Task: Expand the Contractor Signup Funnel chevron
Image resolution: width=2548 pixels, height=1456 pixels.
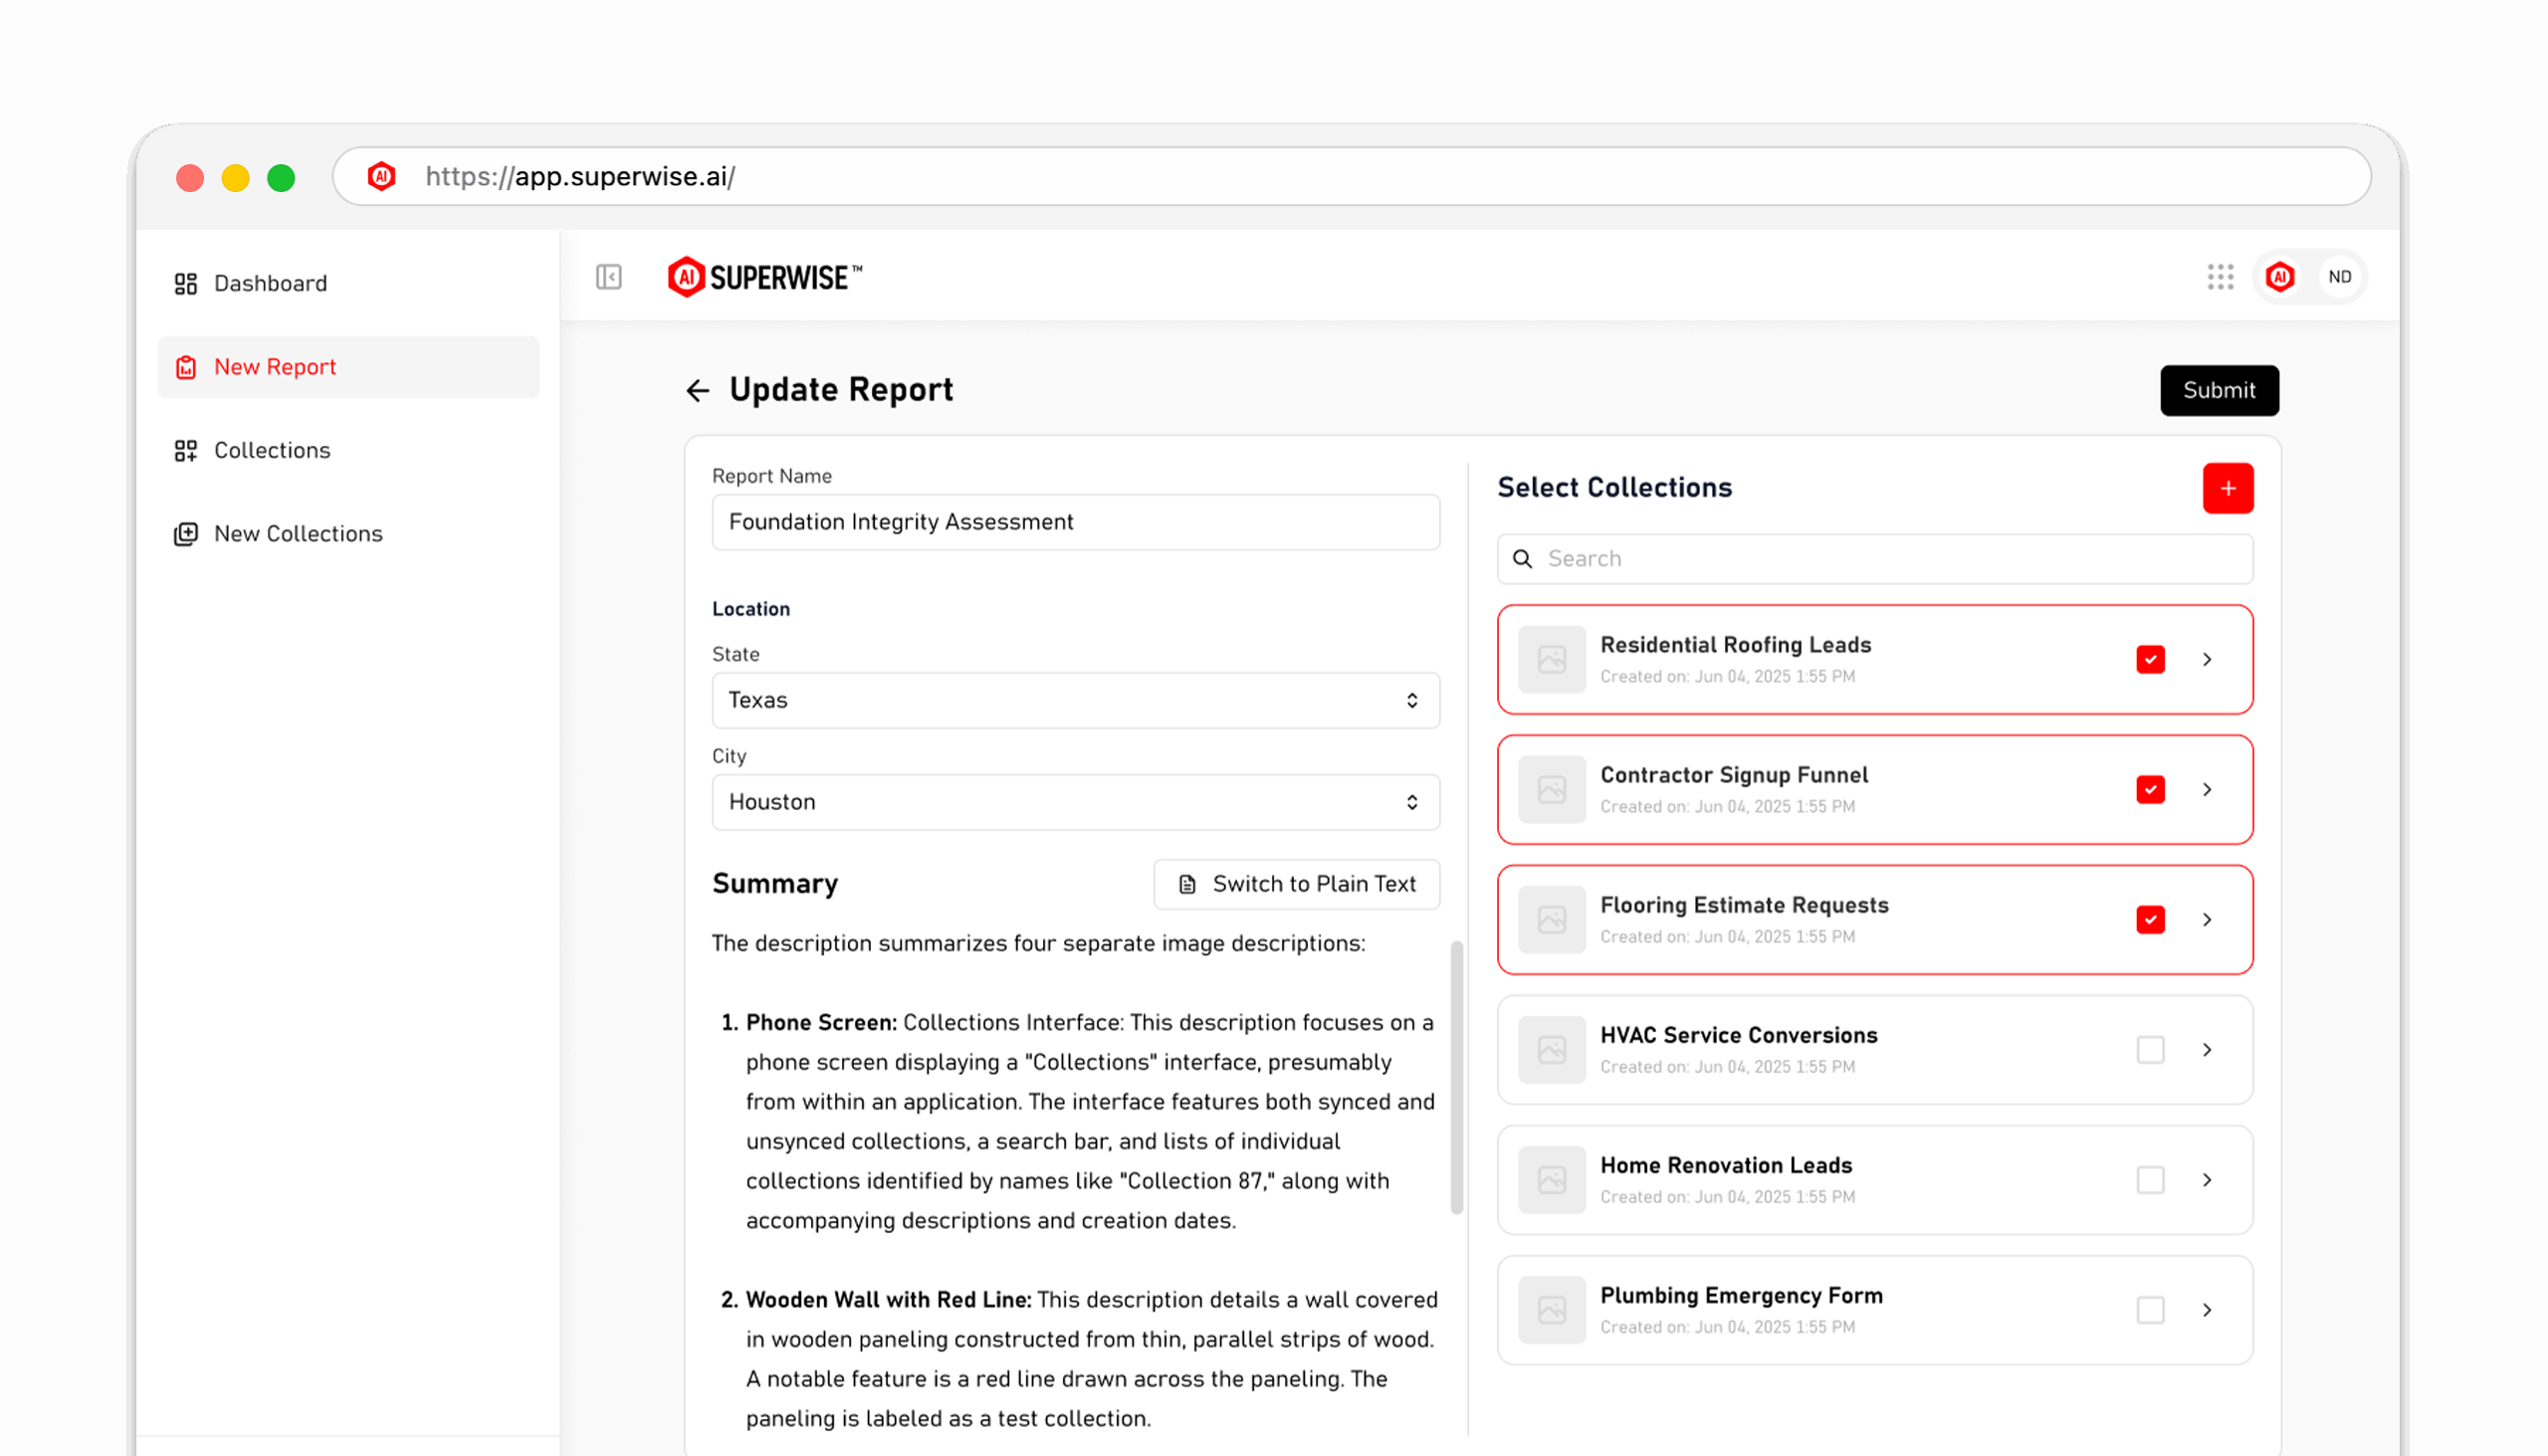Action: tap(2207, 790)
